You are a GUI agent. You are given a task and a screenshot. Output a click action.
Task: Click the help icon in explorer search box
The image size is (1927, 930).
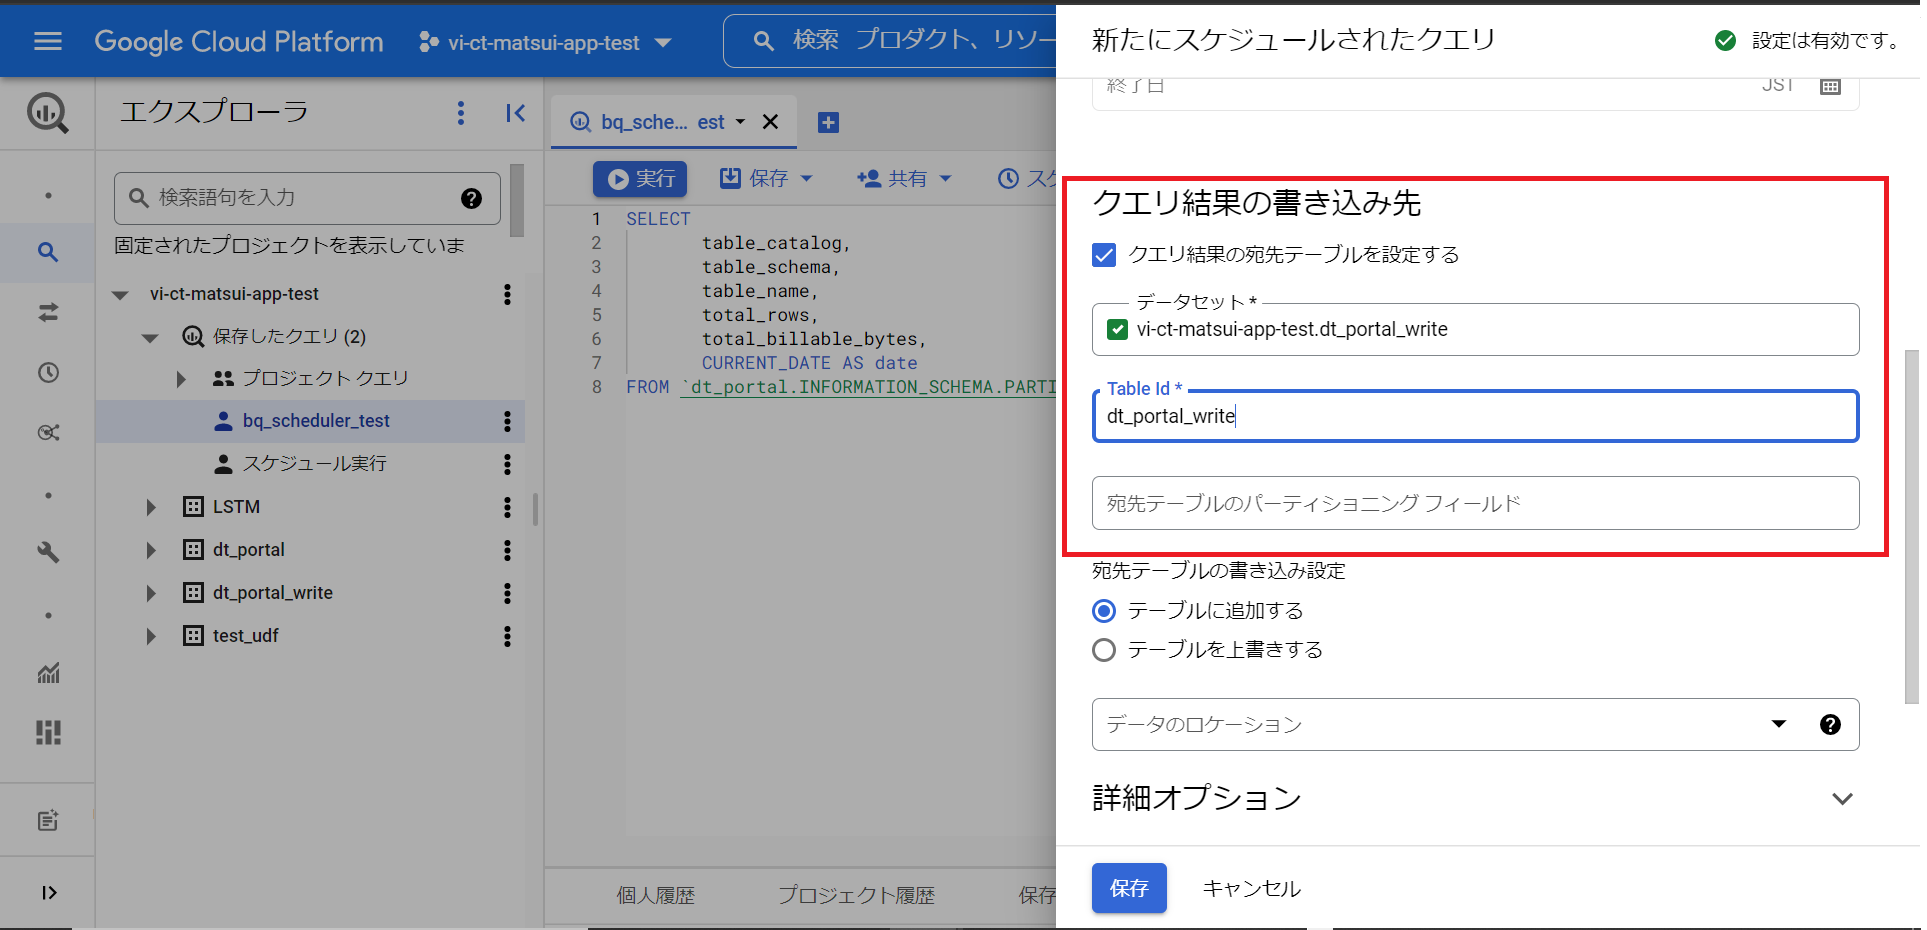tap(471, 198)
